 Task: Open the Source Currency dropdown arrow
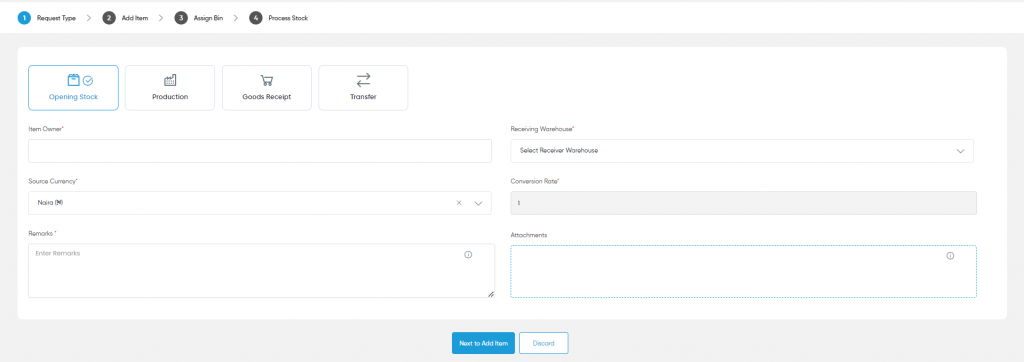478,203
